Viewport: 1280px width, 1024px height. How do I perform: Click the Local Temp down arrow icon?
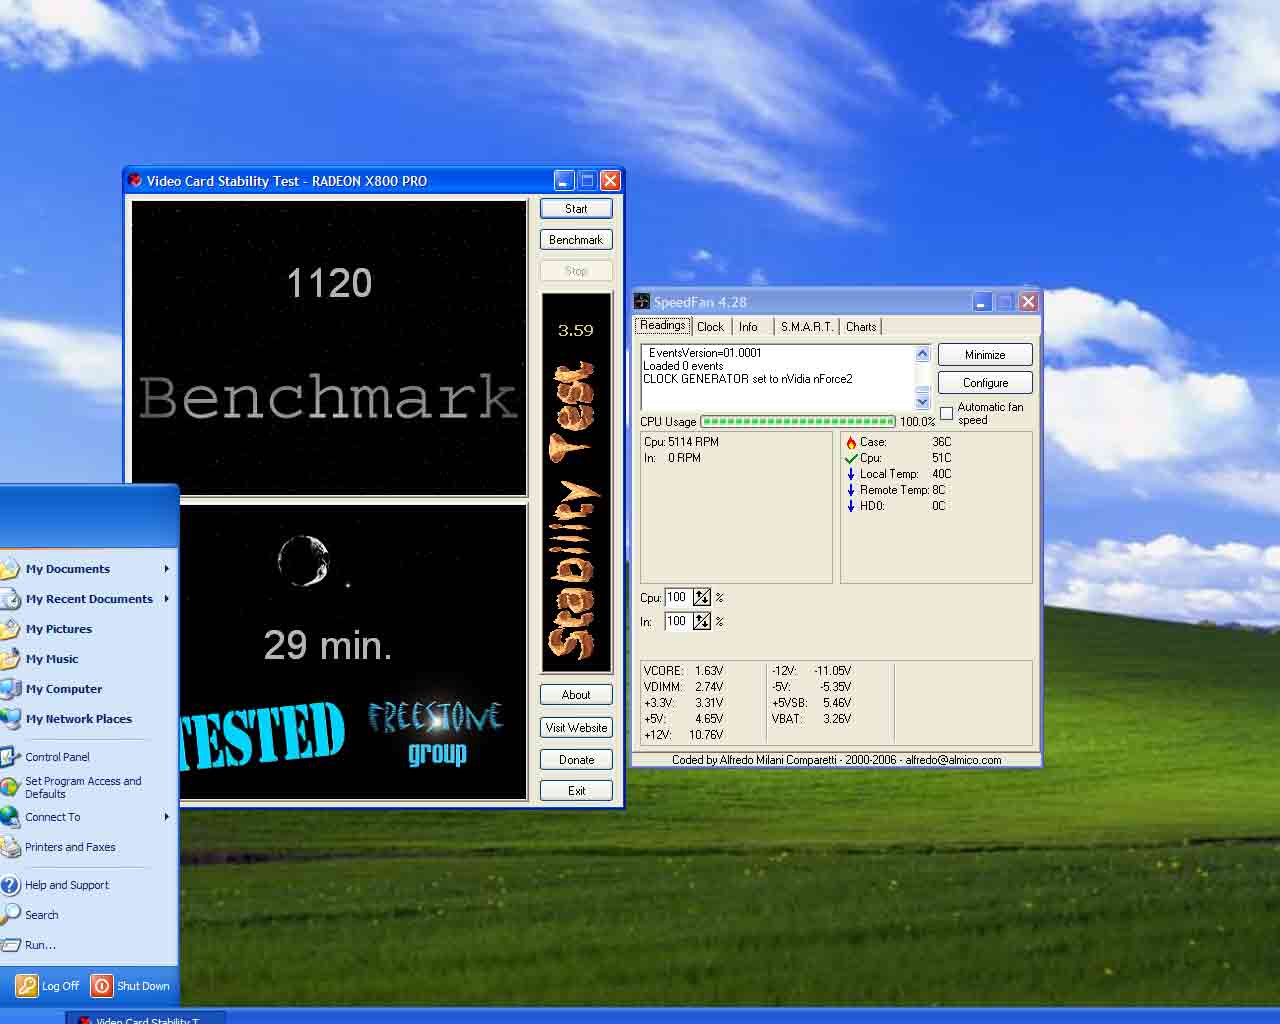click(x=851, y=474)
